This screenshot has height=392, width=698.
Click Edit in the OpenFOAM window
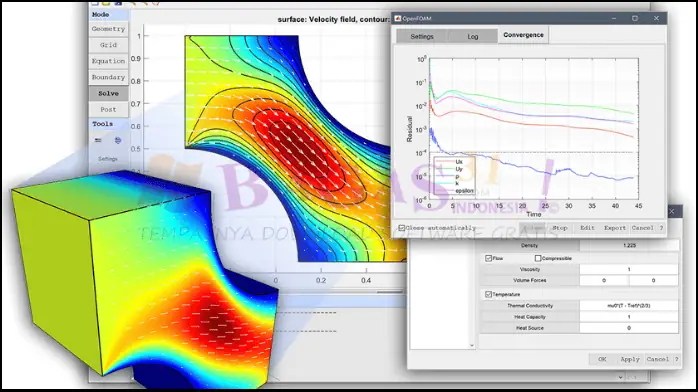[587, 228]
